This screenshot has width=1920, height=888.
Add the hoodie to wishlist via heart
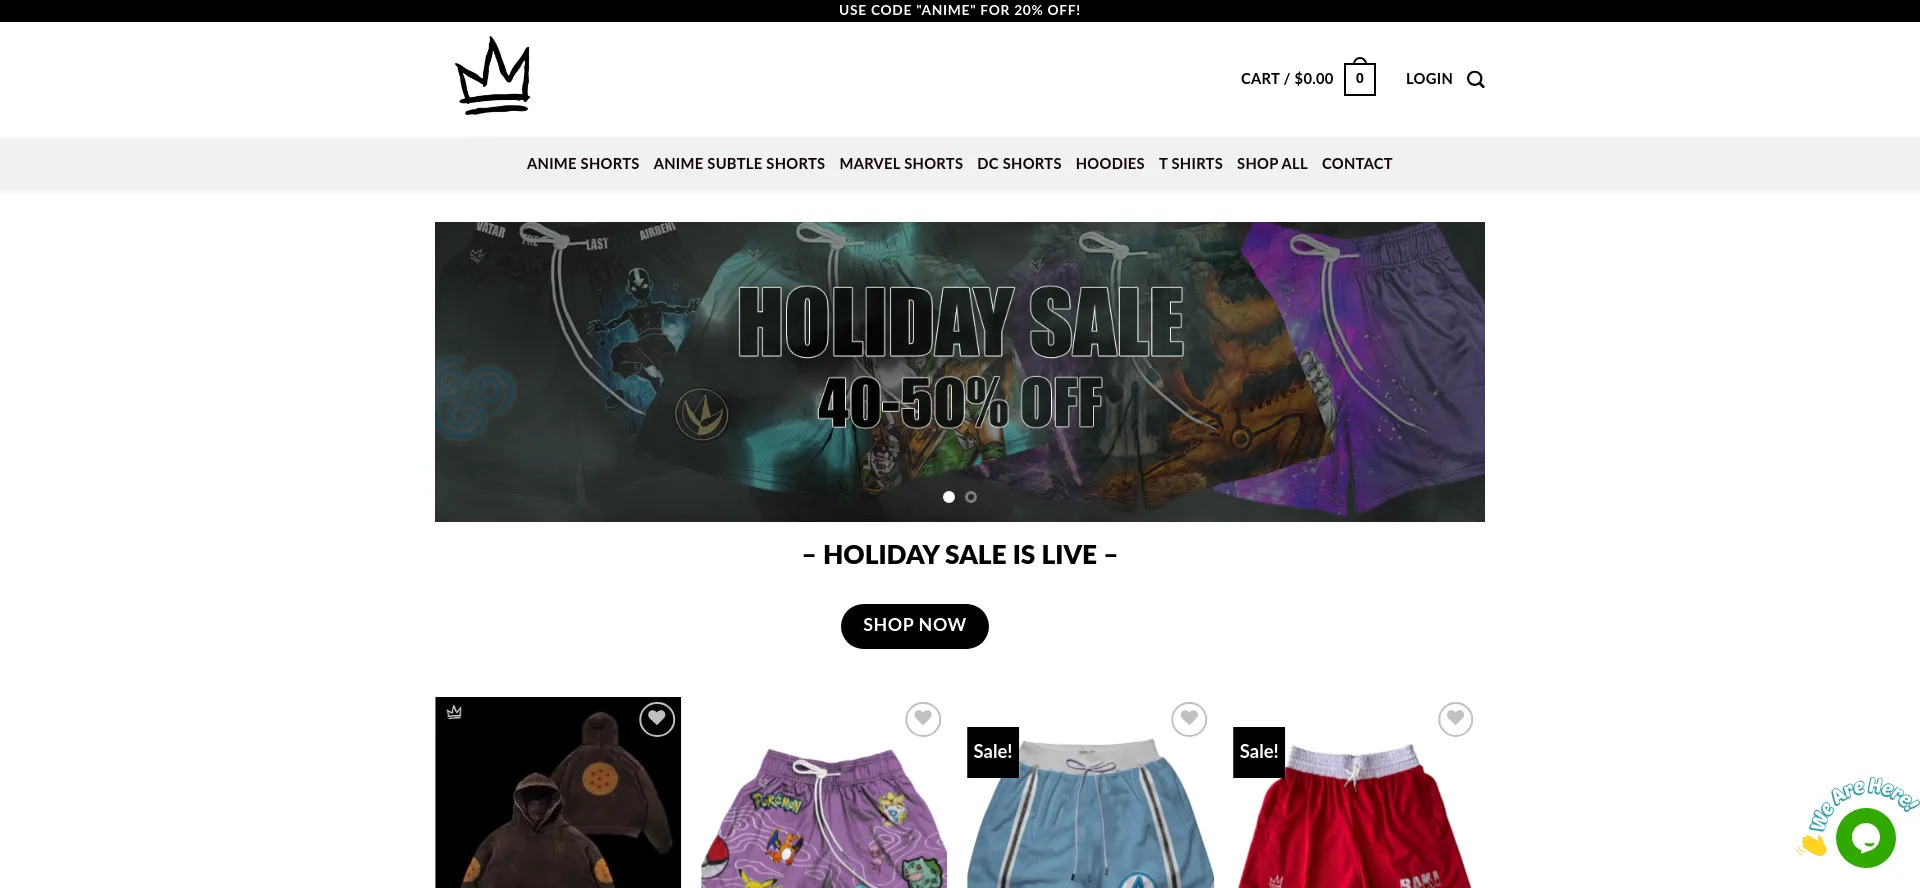click(x=657, y=719)
